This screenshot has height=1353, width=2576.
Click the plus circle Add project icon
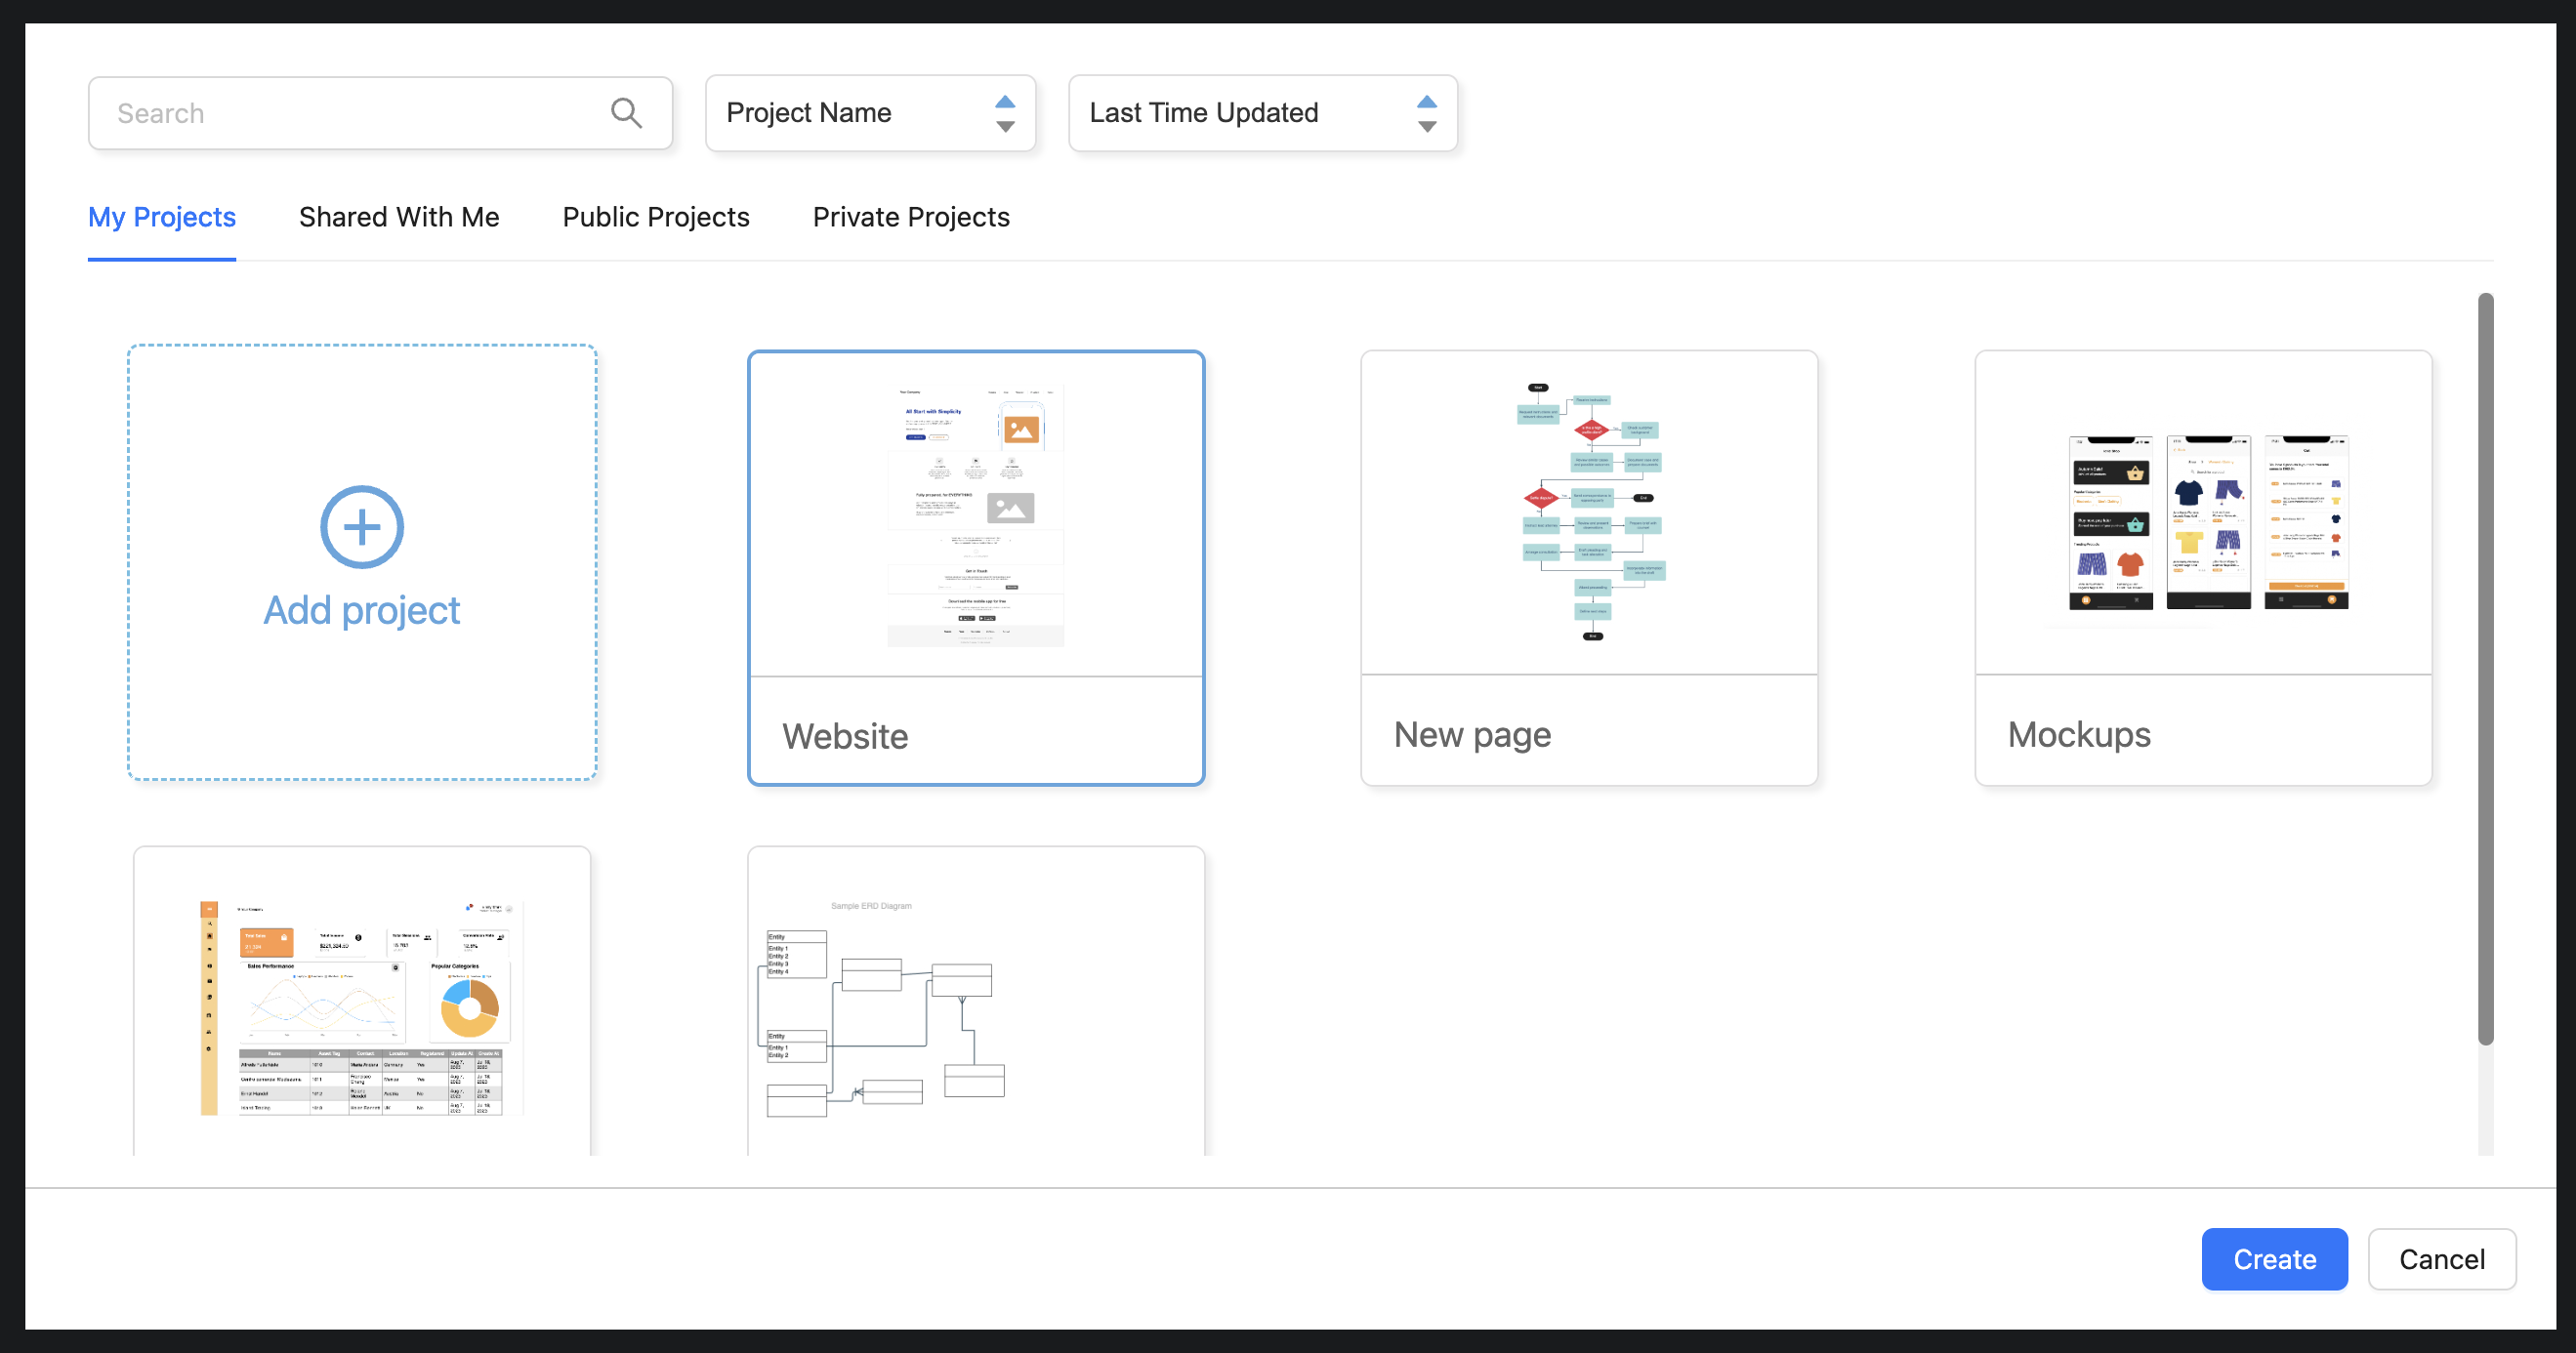click(x=362, y=527)
